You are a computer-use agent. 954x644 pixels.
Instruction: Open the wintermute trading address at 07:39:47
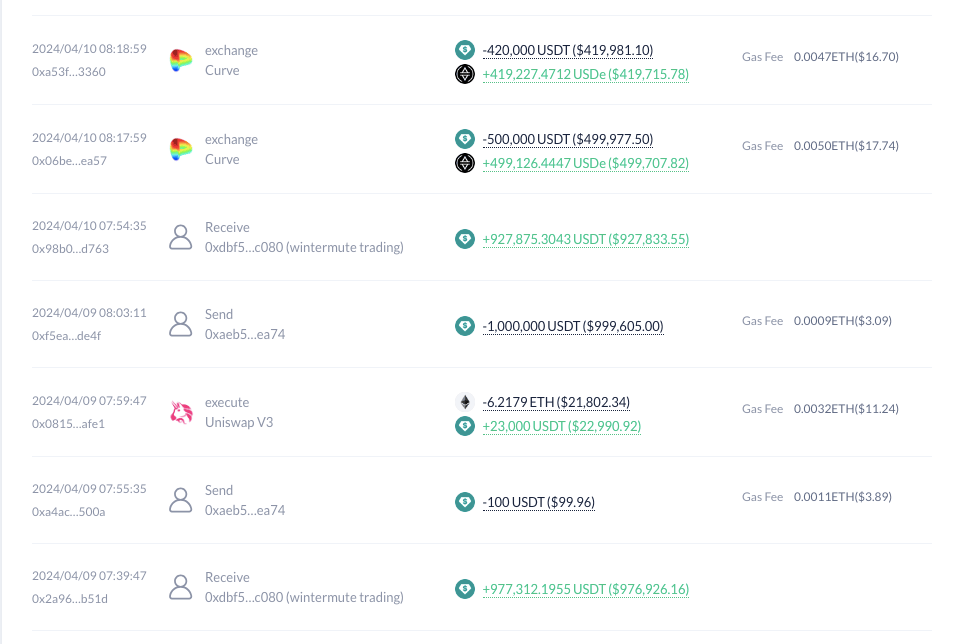304,597
